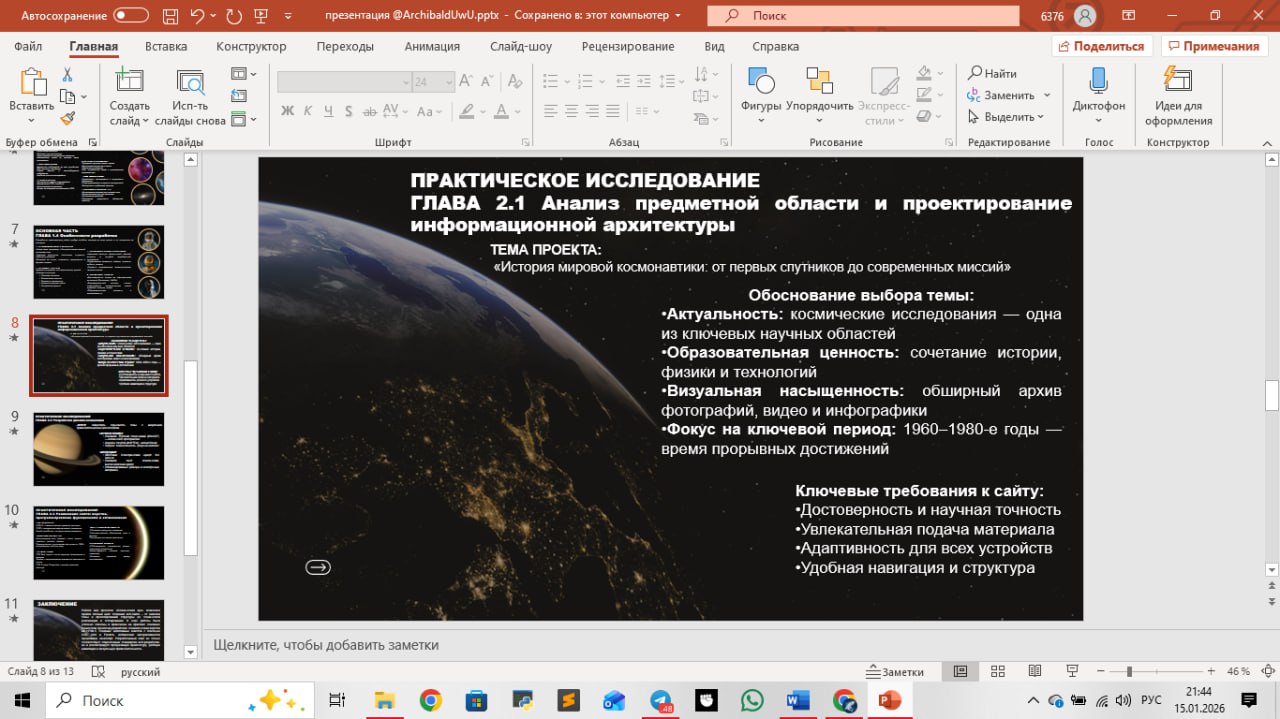This screenshot has width=1280, height=719.
Task: Switch to Review (Рецензирование) tab
Action: [627, 46]
